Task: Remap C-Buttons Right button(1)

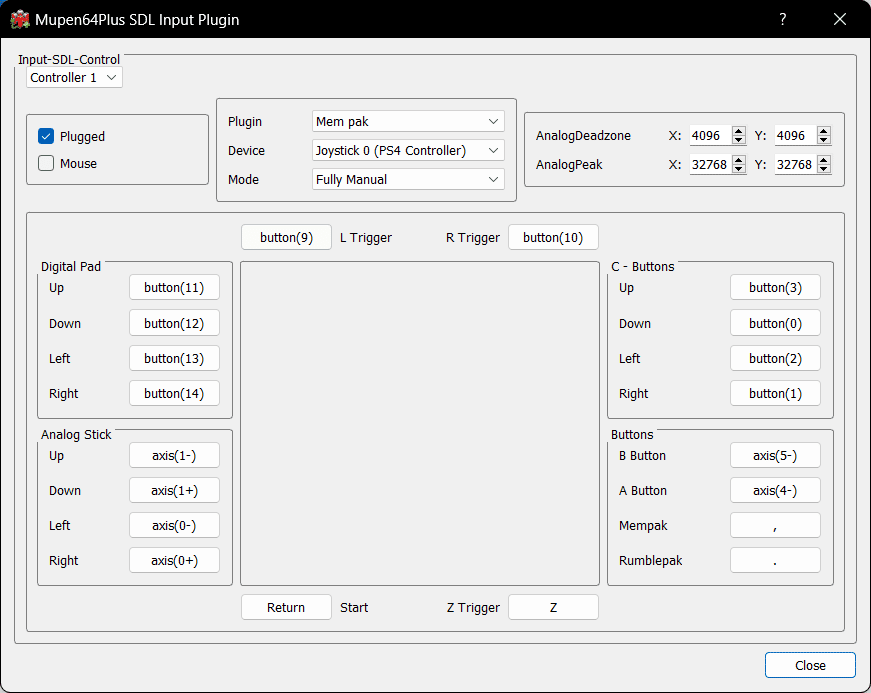Action: click(775, 393)
